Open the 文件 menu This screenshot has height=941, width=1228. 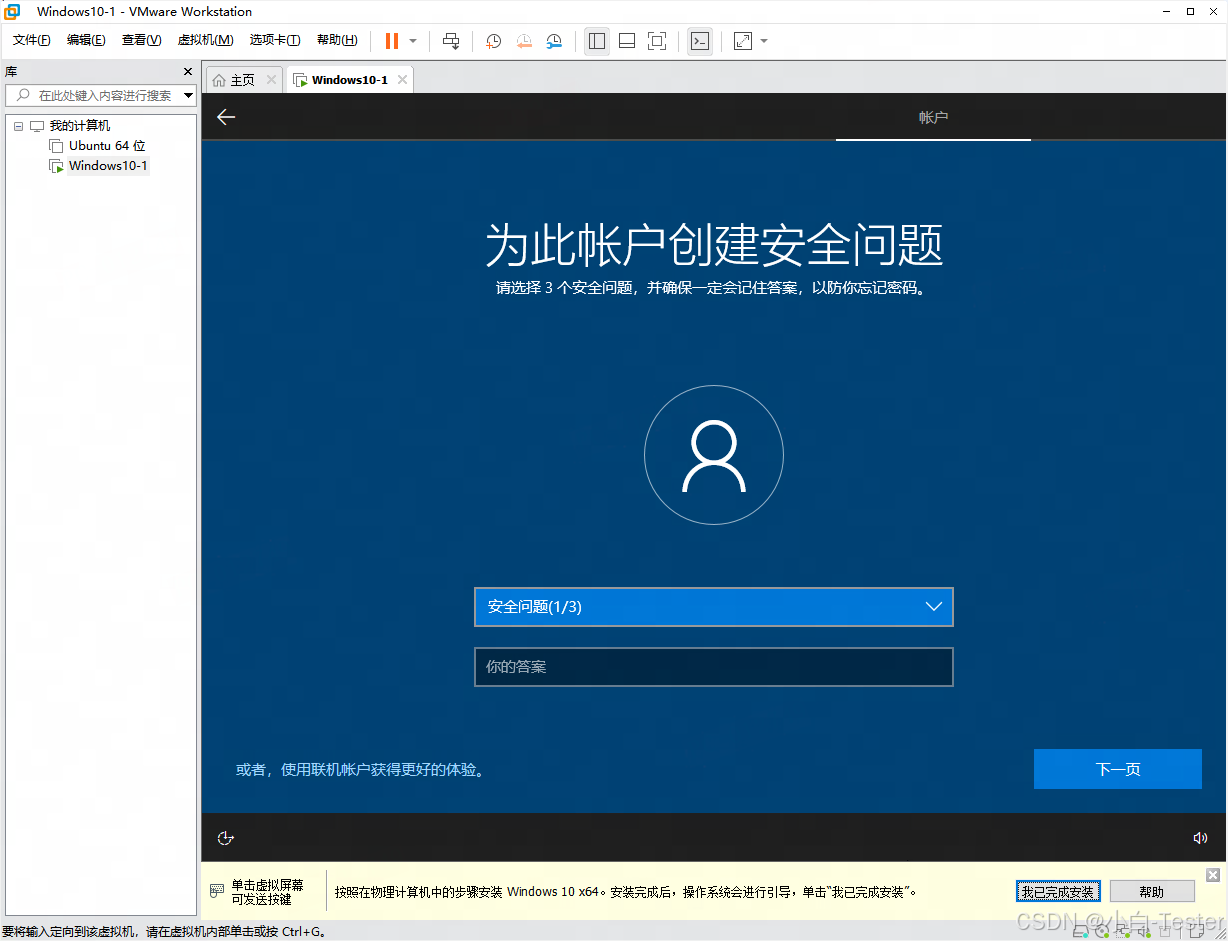point(32,40)
